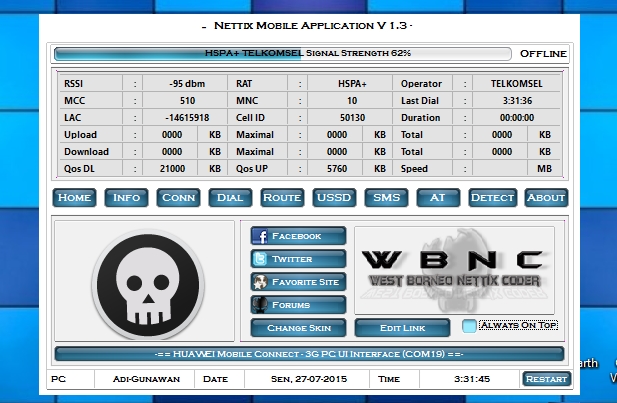Click the Operator value TELKOMSEL
This screenshot has width=617, height=403.
pos(517,84)
